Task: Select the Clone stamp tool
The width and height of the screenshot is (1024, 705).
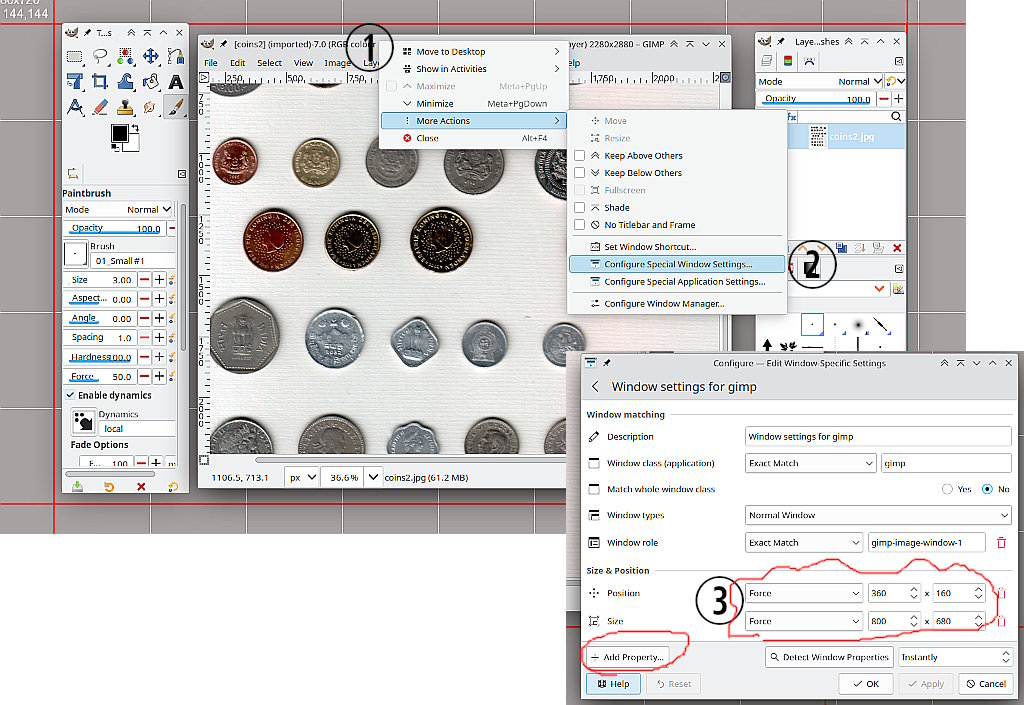Action: tap(125, 107)
